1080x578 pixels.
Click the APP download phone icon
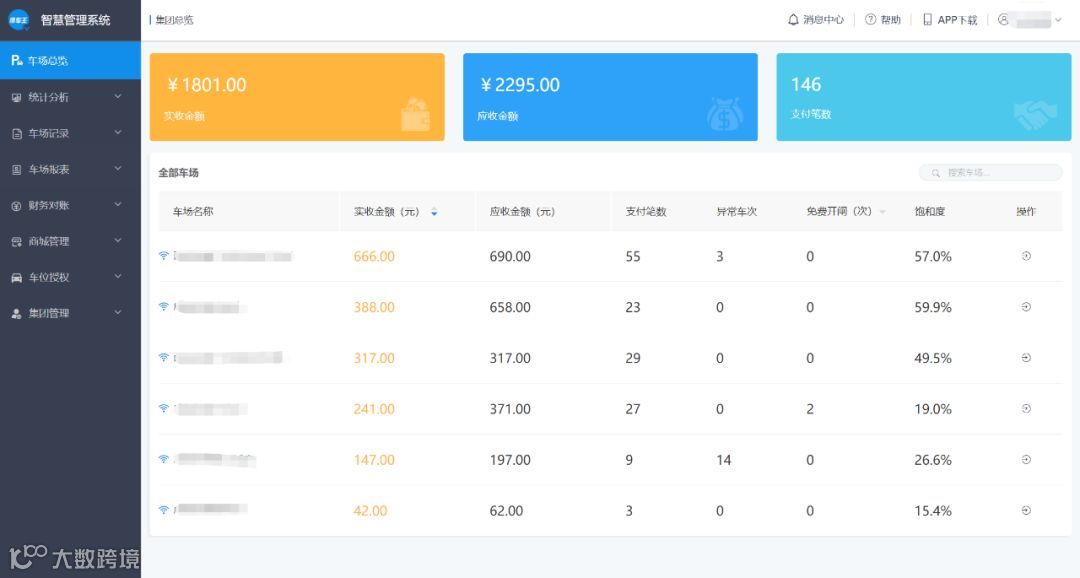927,20
